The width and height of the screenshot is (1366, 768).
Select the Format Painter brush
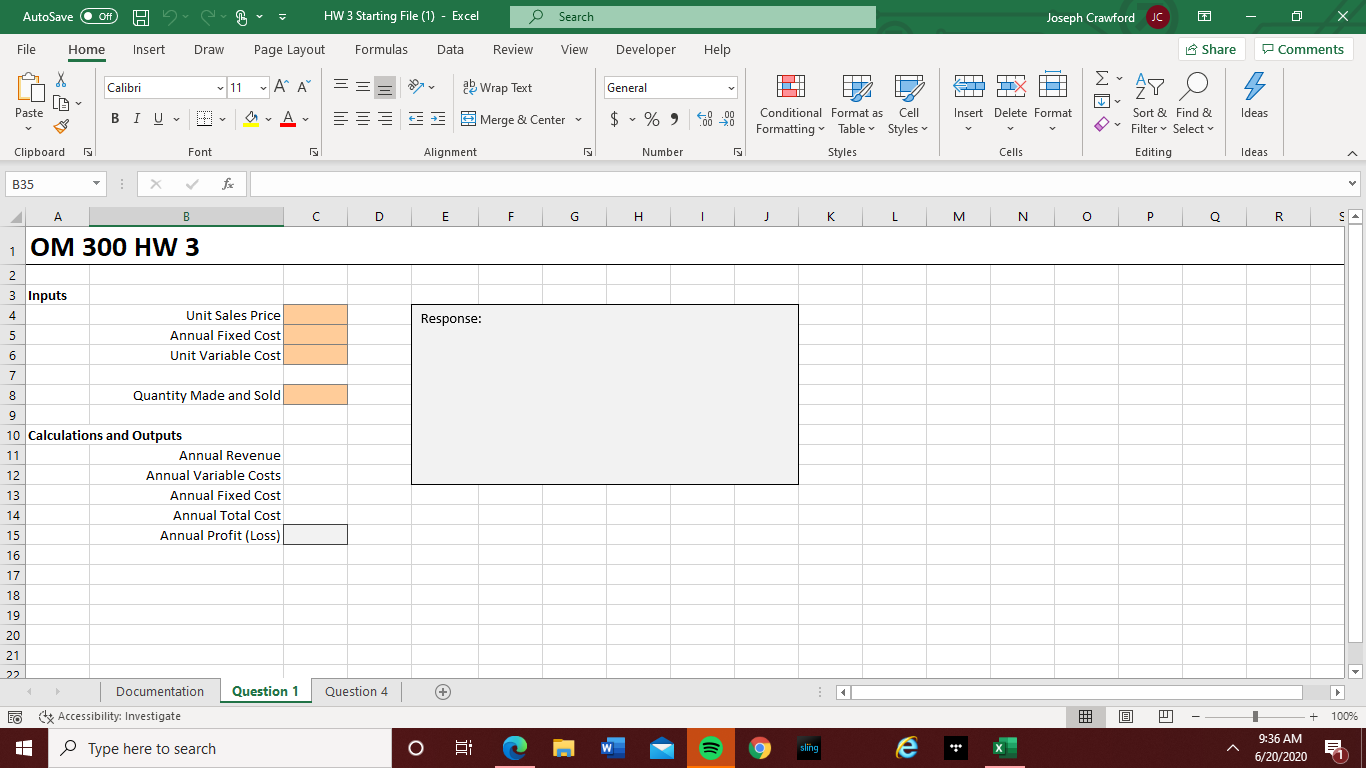60,126
